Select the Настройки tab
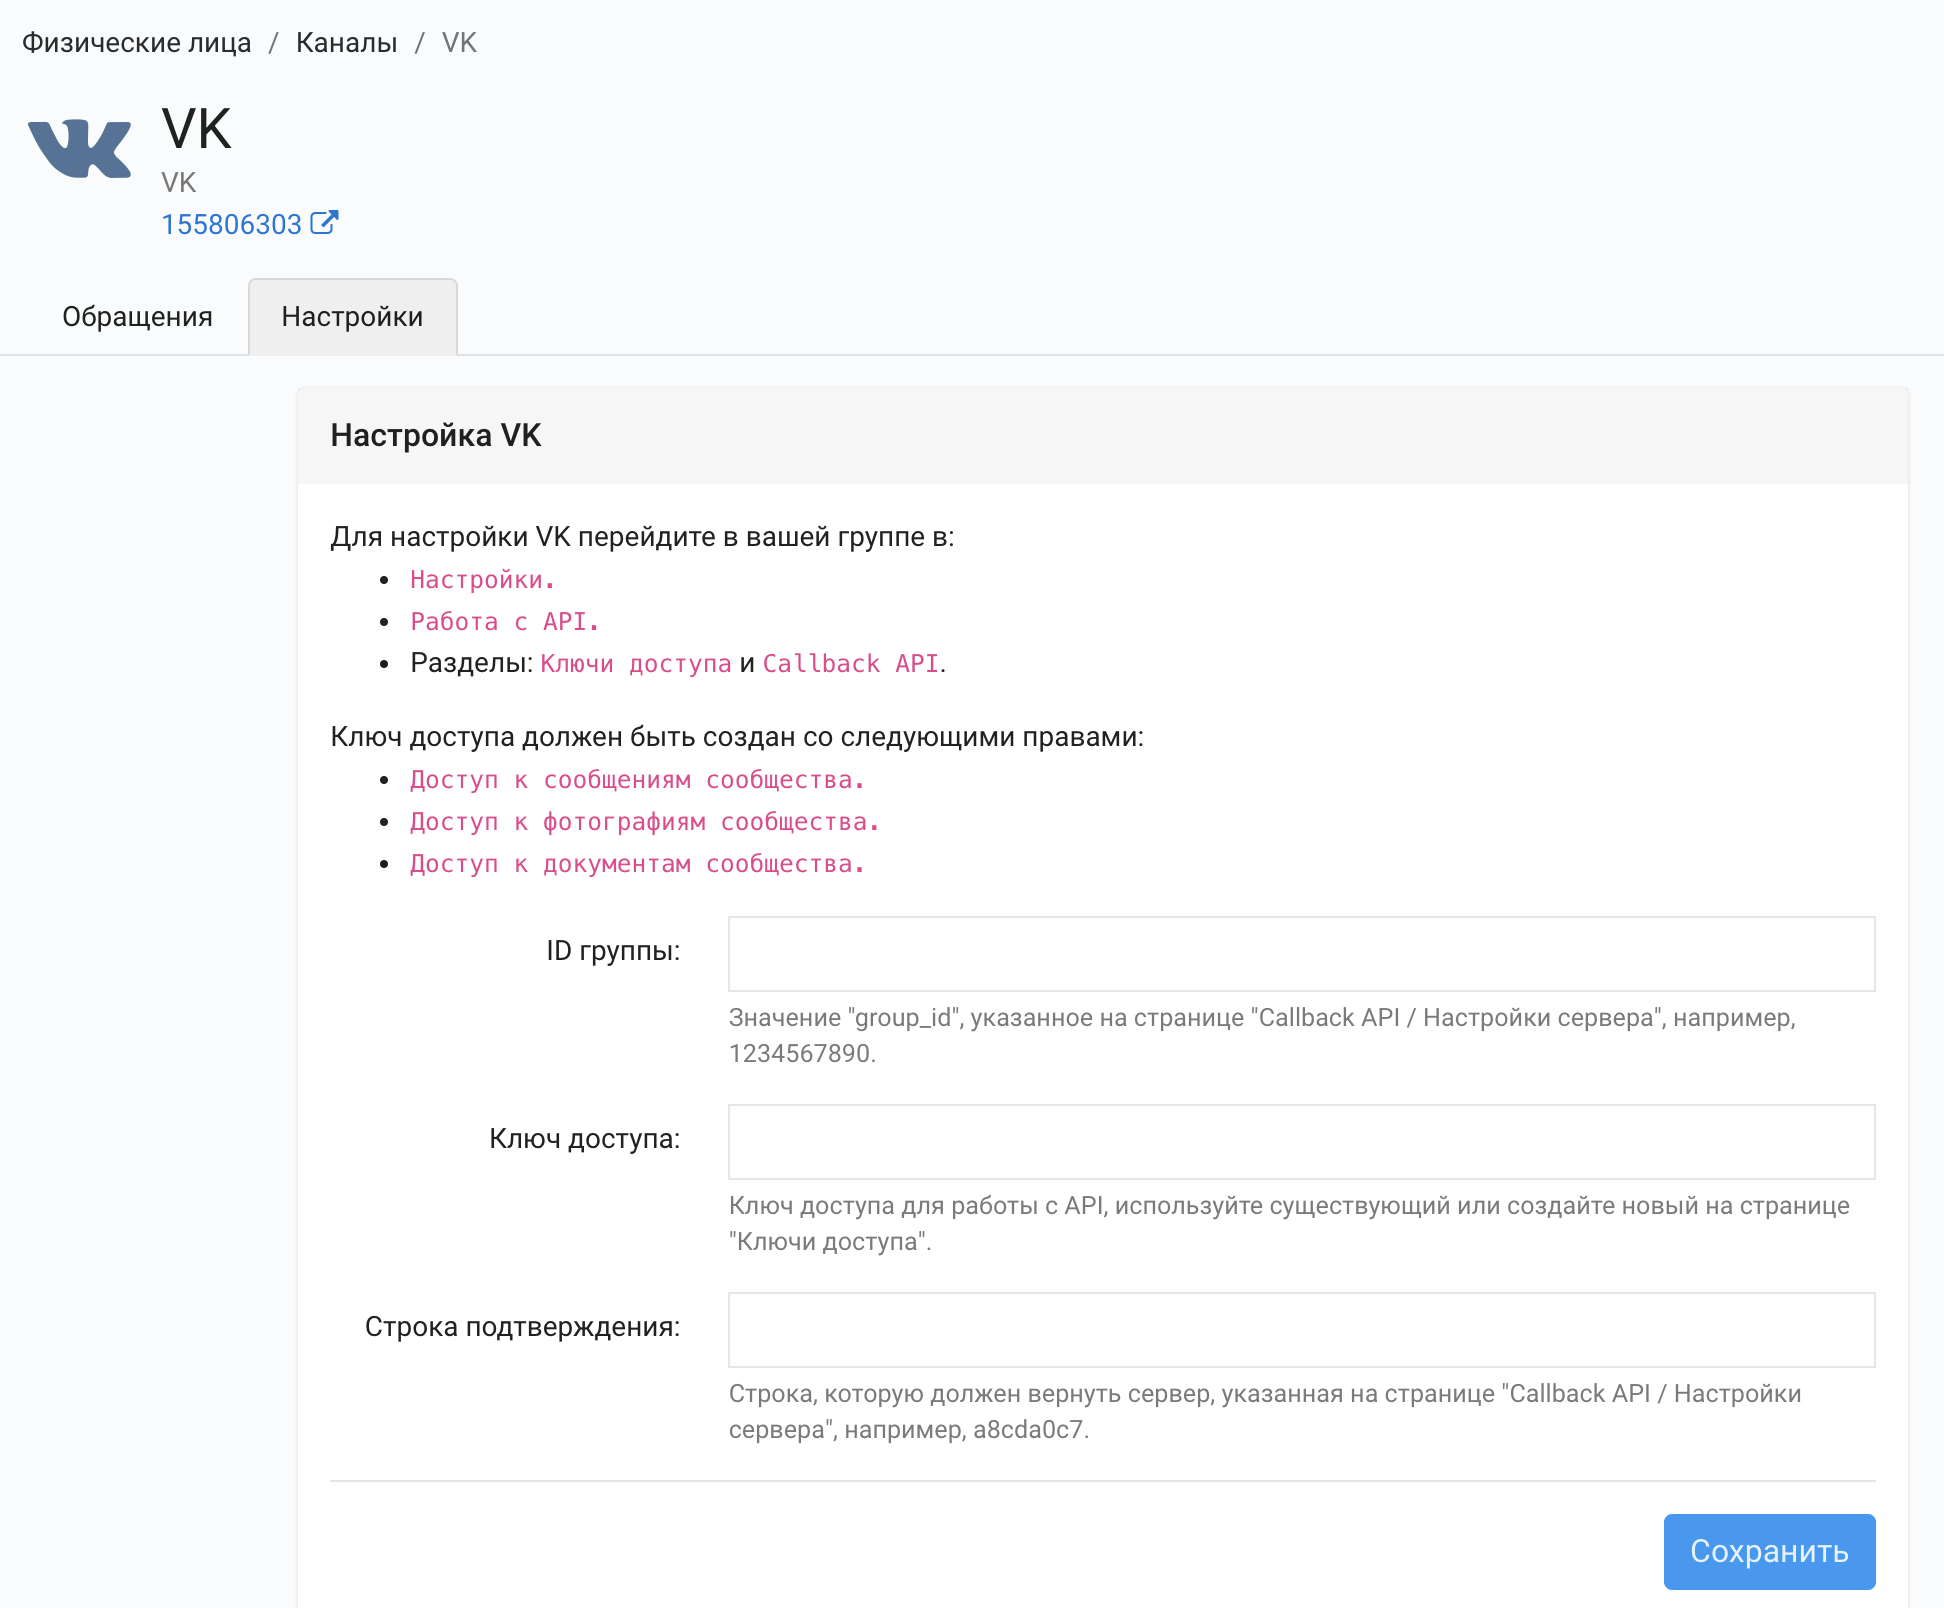Screen dimensions: 1944x1608 click(x=353, y=317)
